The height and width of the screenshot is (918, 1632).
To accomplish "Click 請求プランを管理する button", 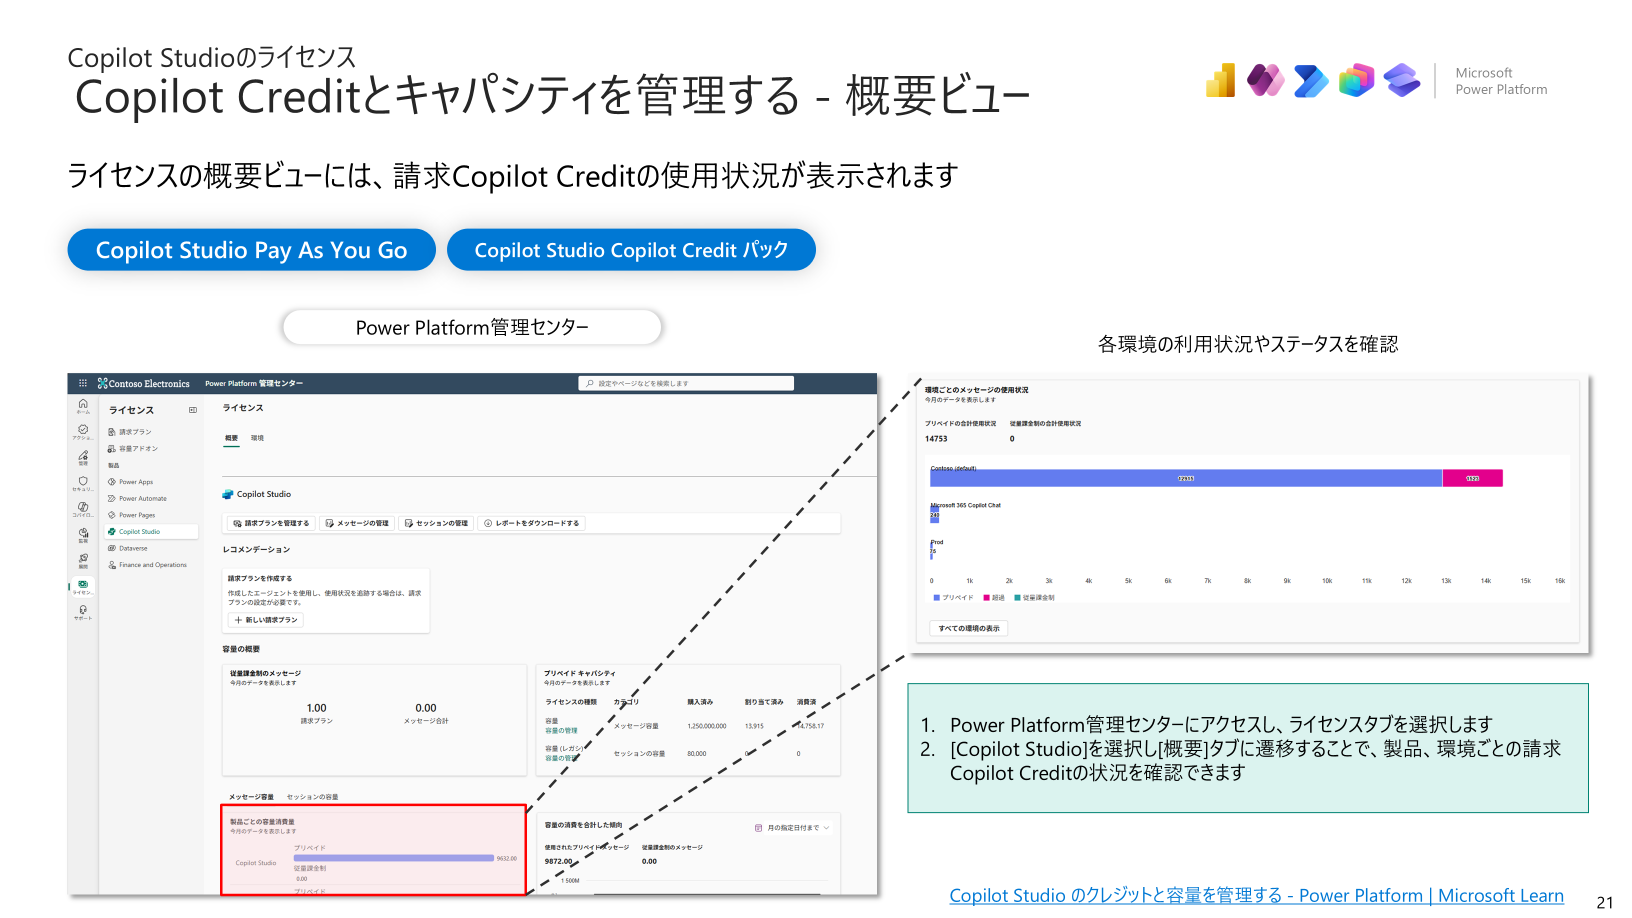I will 271,523.
